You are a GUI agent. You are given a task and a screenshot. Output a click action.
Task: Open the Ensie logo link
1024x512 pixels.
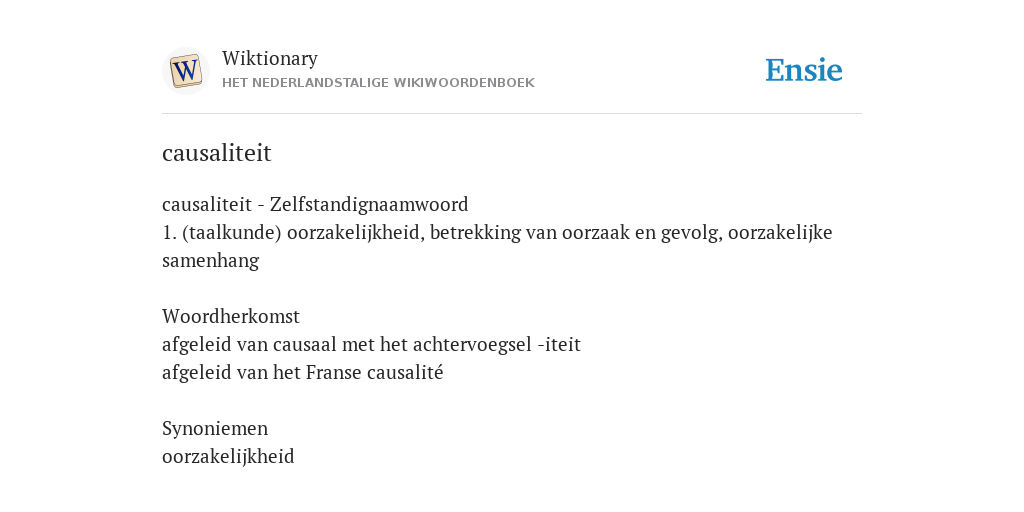pos(804,70)
